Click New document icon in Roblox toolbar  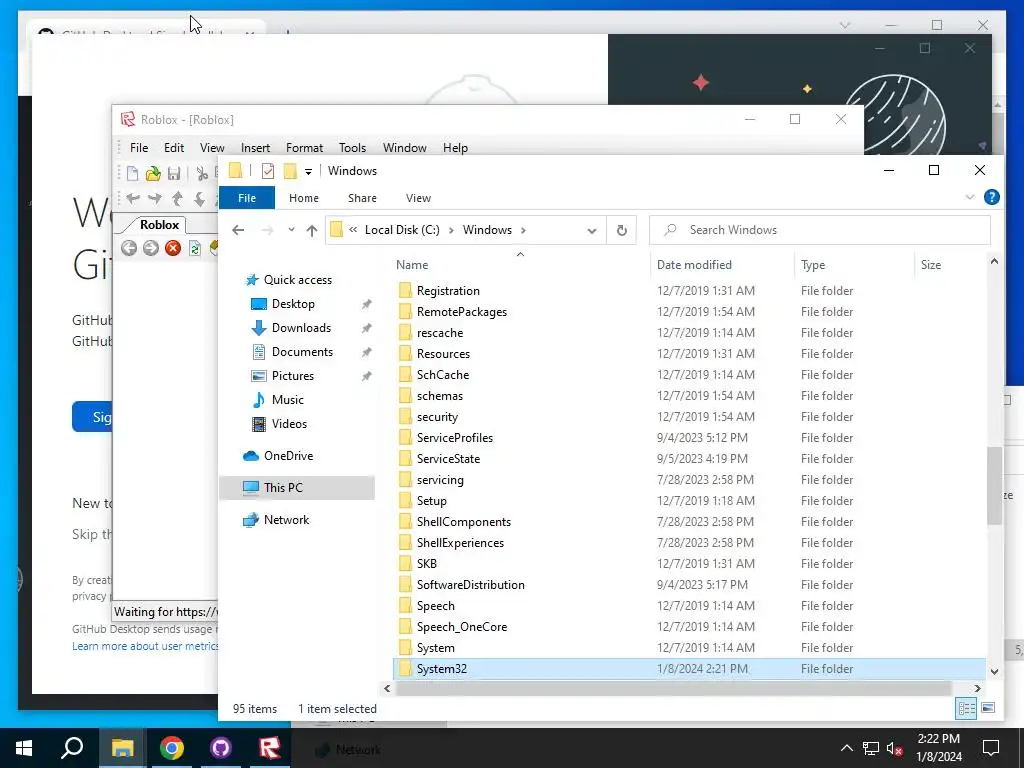pyautogui.click(x=133, y=173)
